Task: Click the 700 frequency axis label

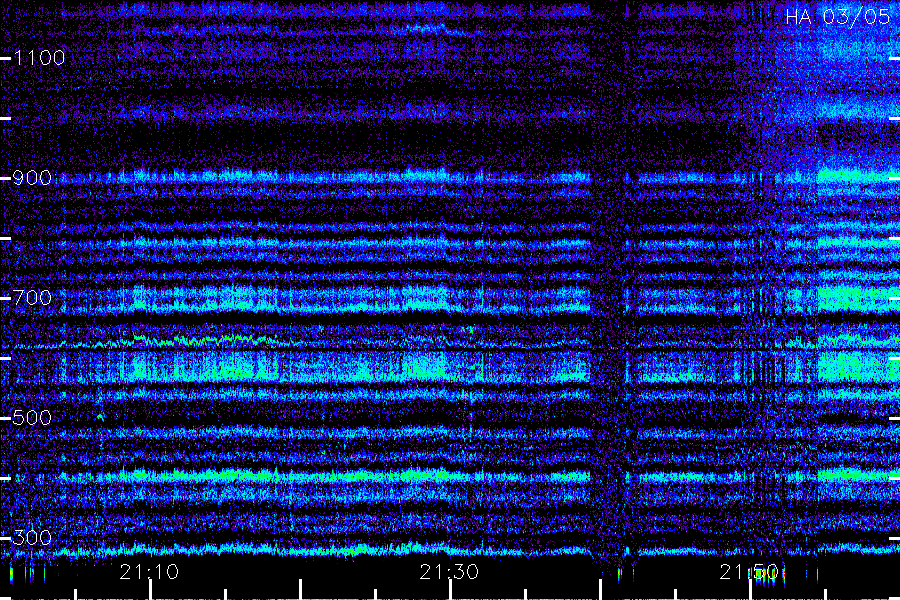Action: tap(32, 298)
